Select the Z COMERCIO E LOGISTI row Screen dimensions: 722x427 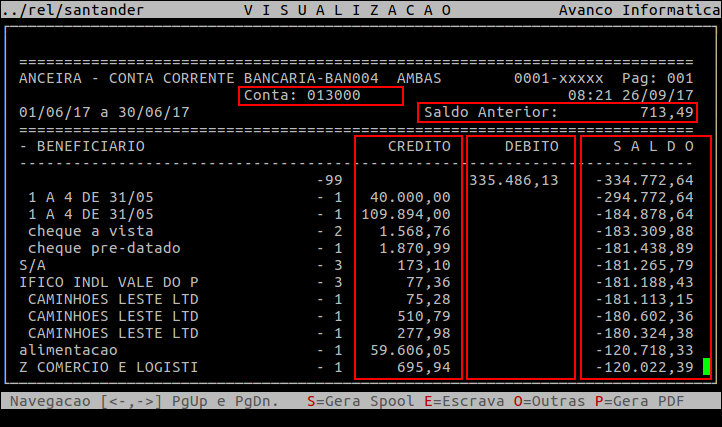108,367
